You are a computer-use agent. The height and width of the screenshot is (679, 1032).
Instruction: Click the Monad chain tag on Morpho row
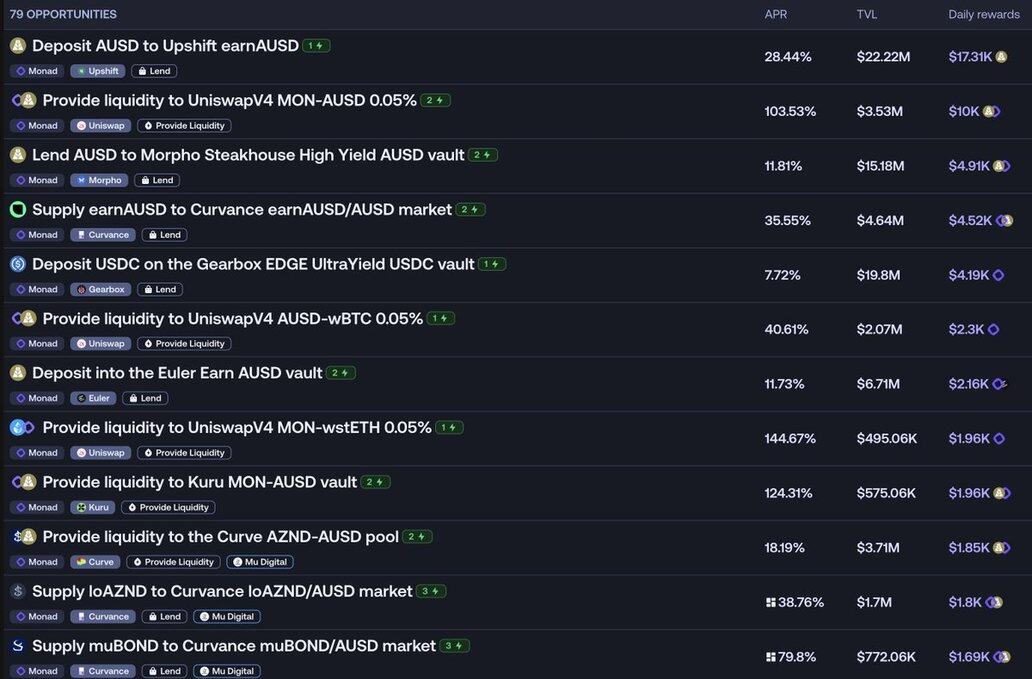coord(37,180)
